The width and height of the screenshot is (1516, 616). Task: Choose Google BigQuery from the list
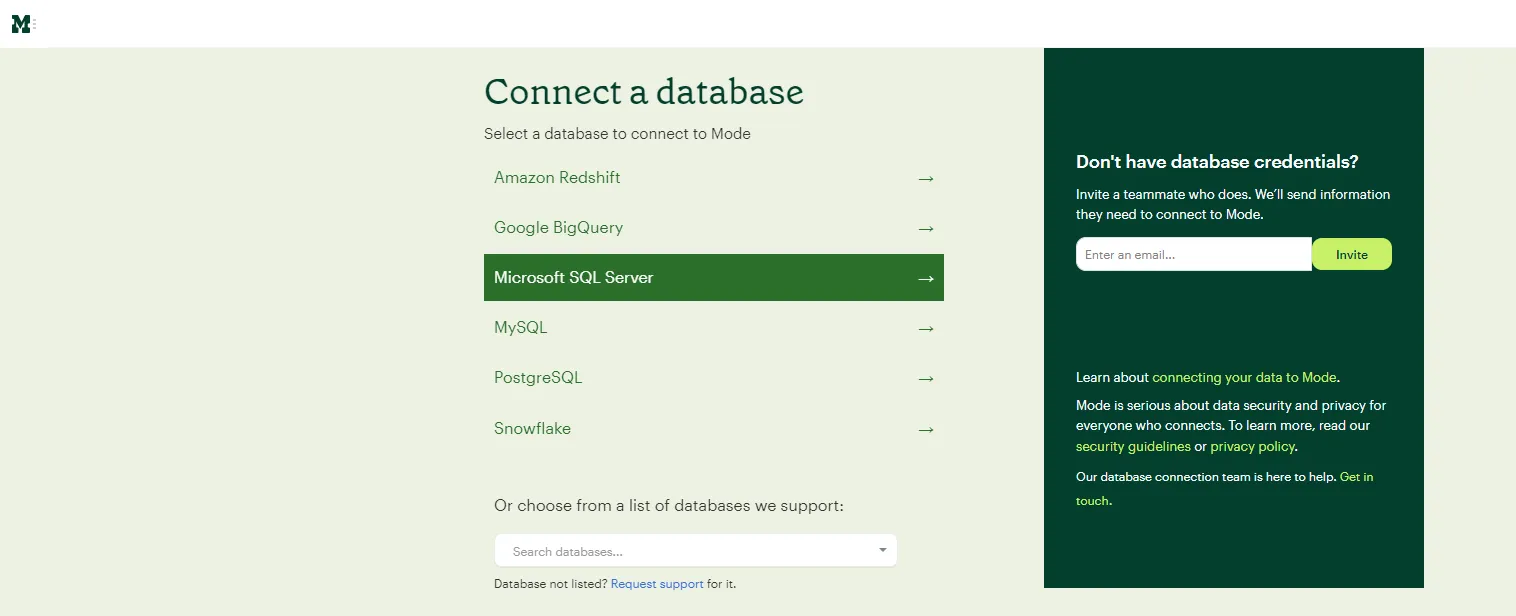558,228
